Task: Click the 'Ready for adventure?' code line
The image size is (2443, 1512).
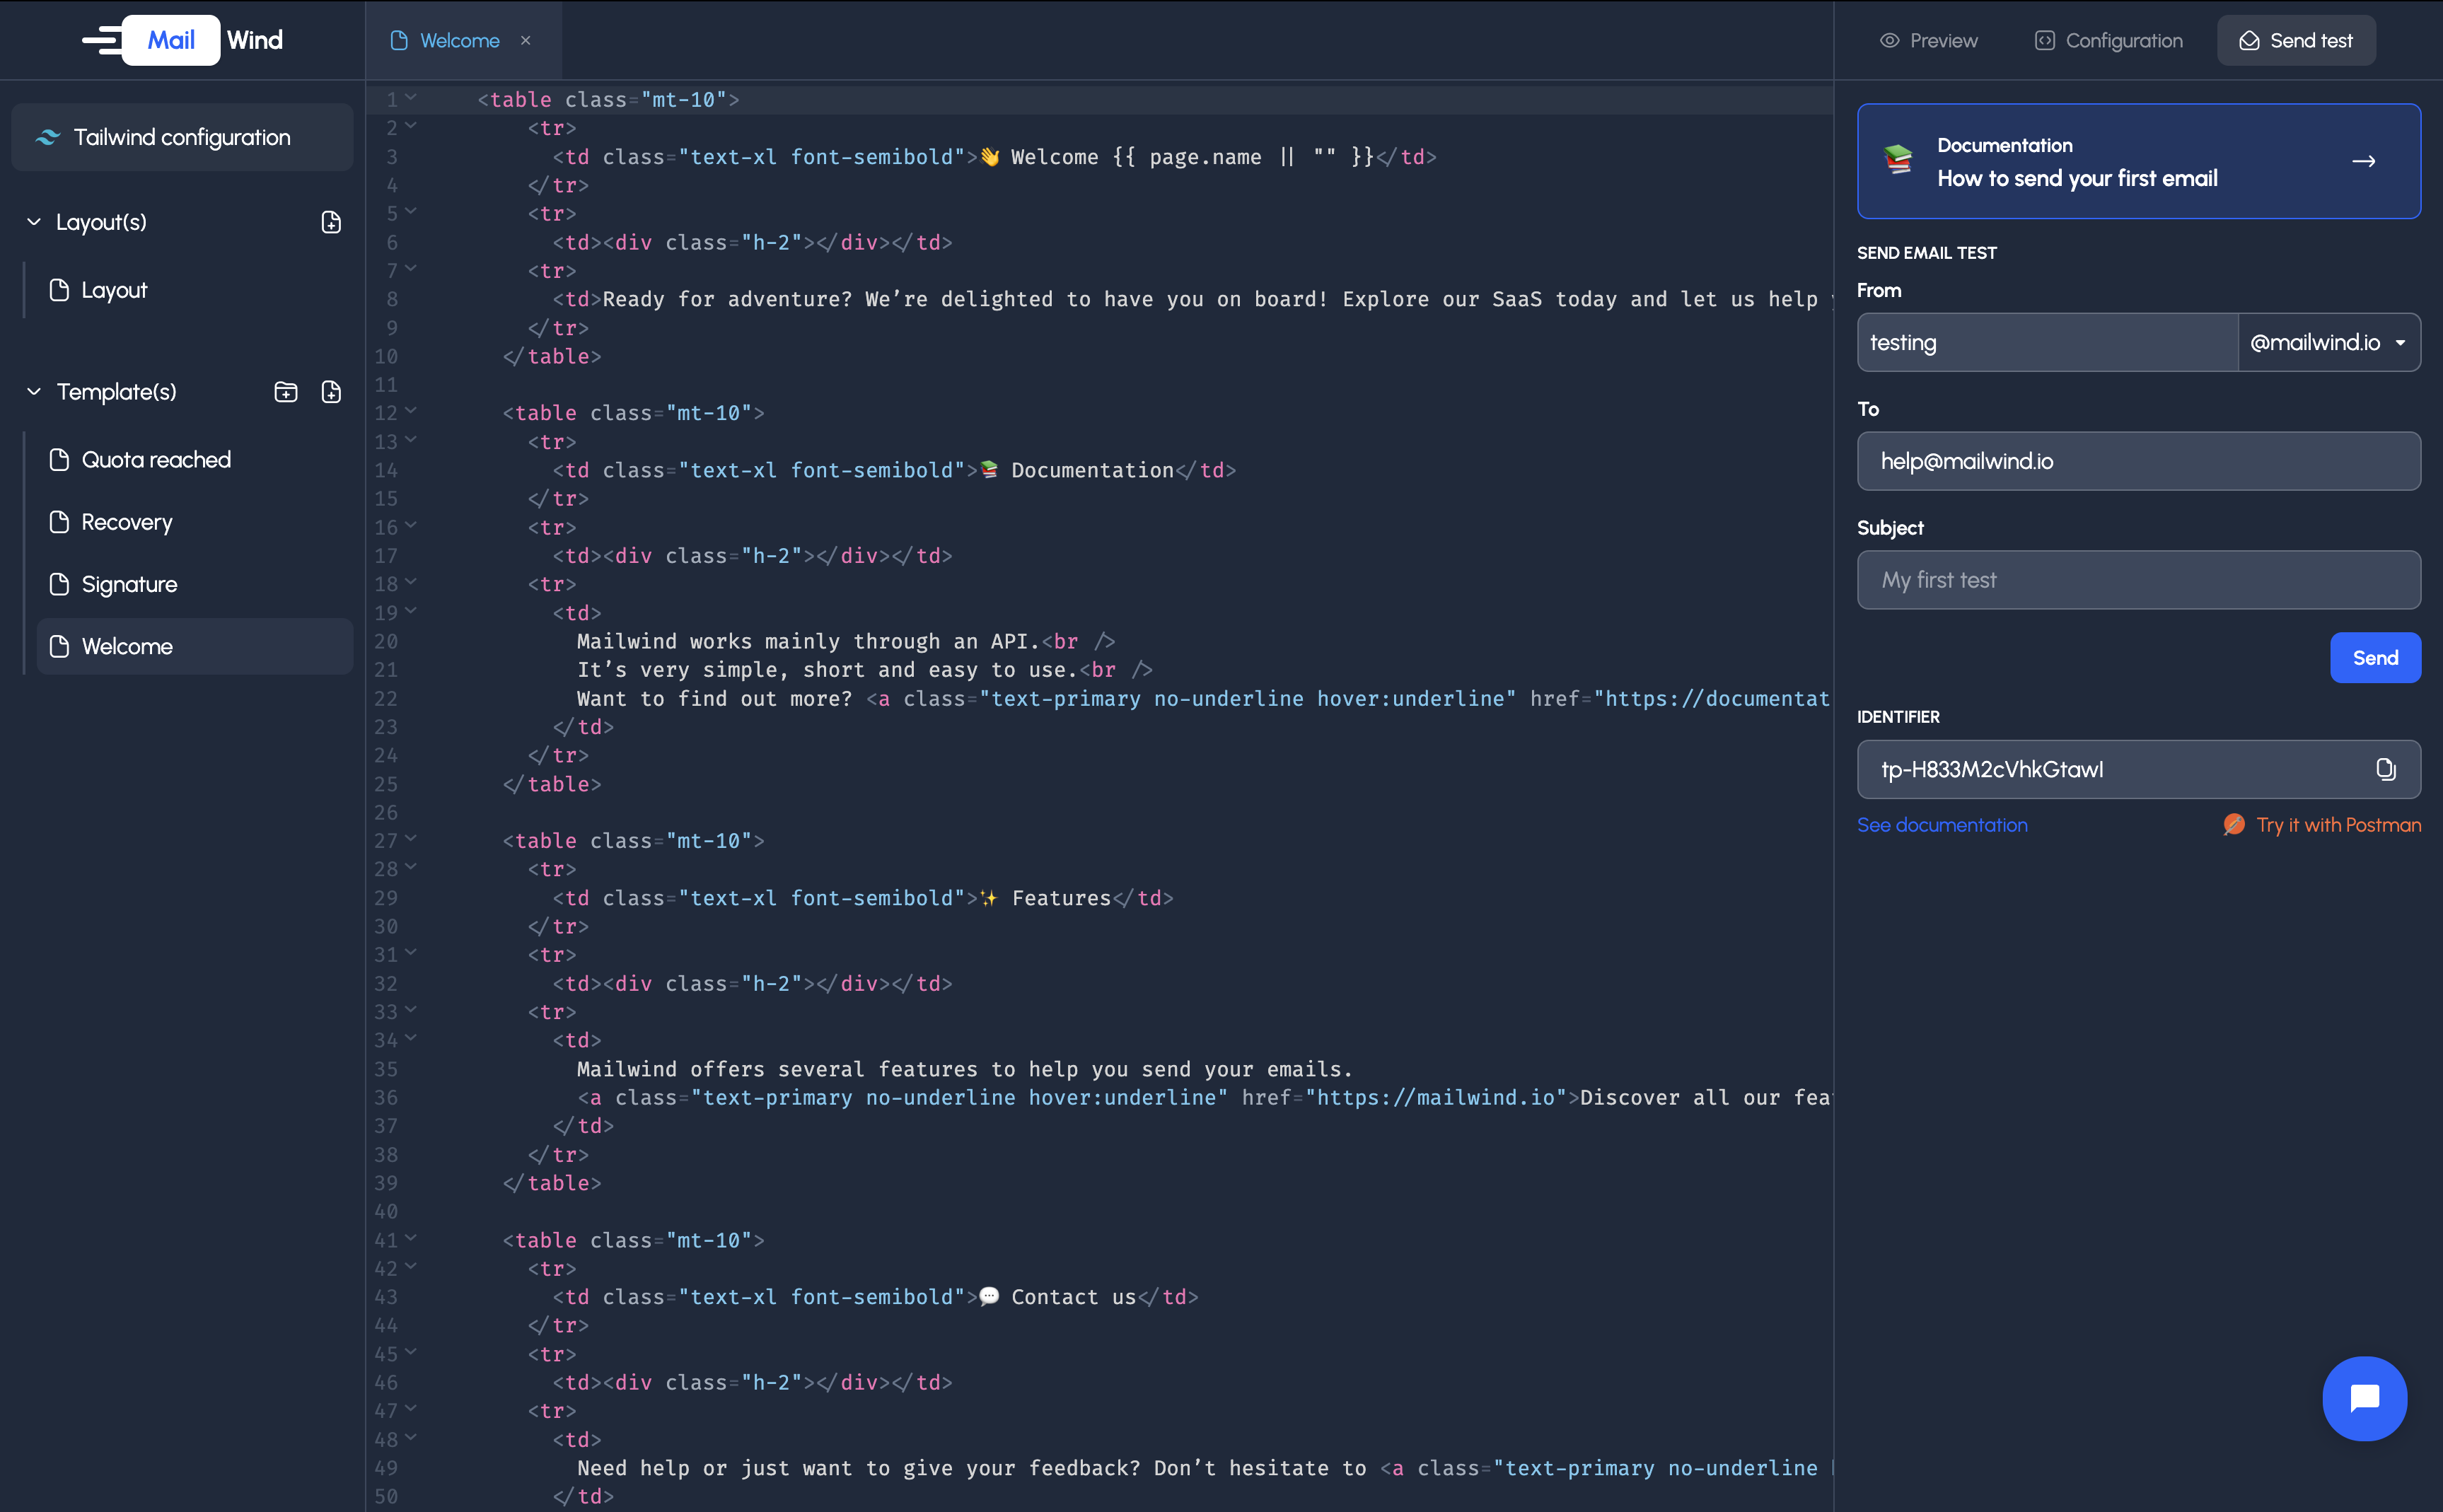Action: (1192, 299)
